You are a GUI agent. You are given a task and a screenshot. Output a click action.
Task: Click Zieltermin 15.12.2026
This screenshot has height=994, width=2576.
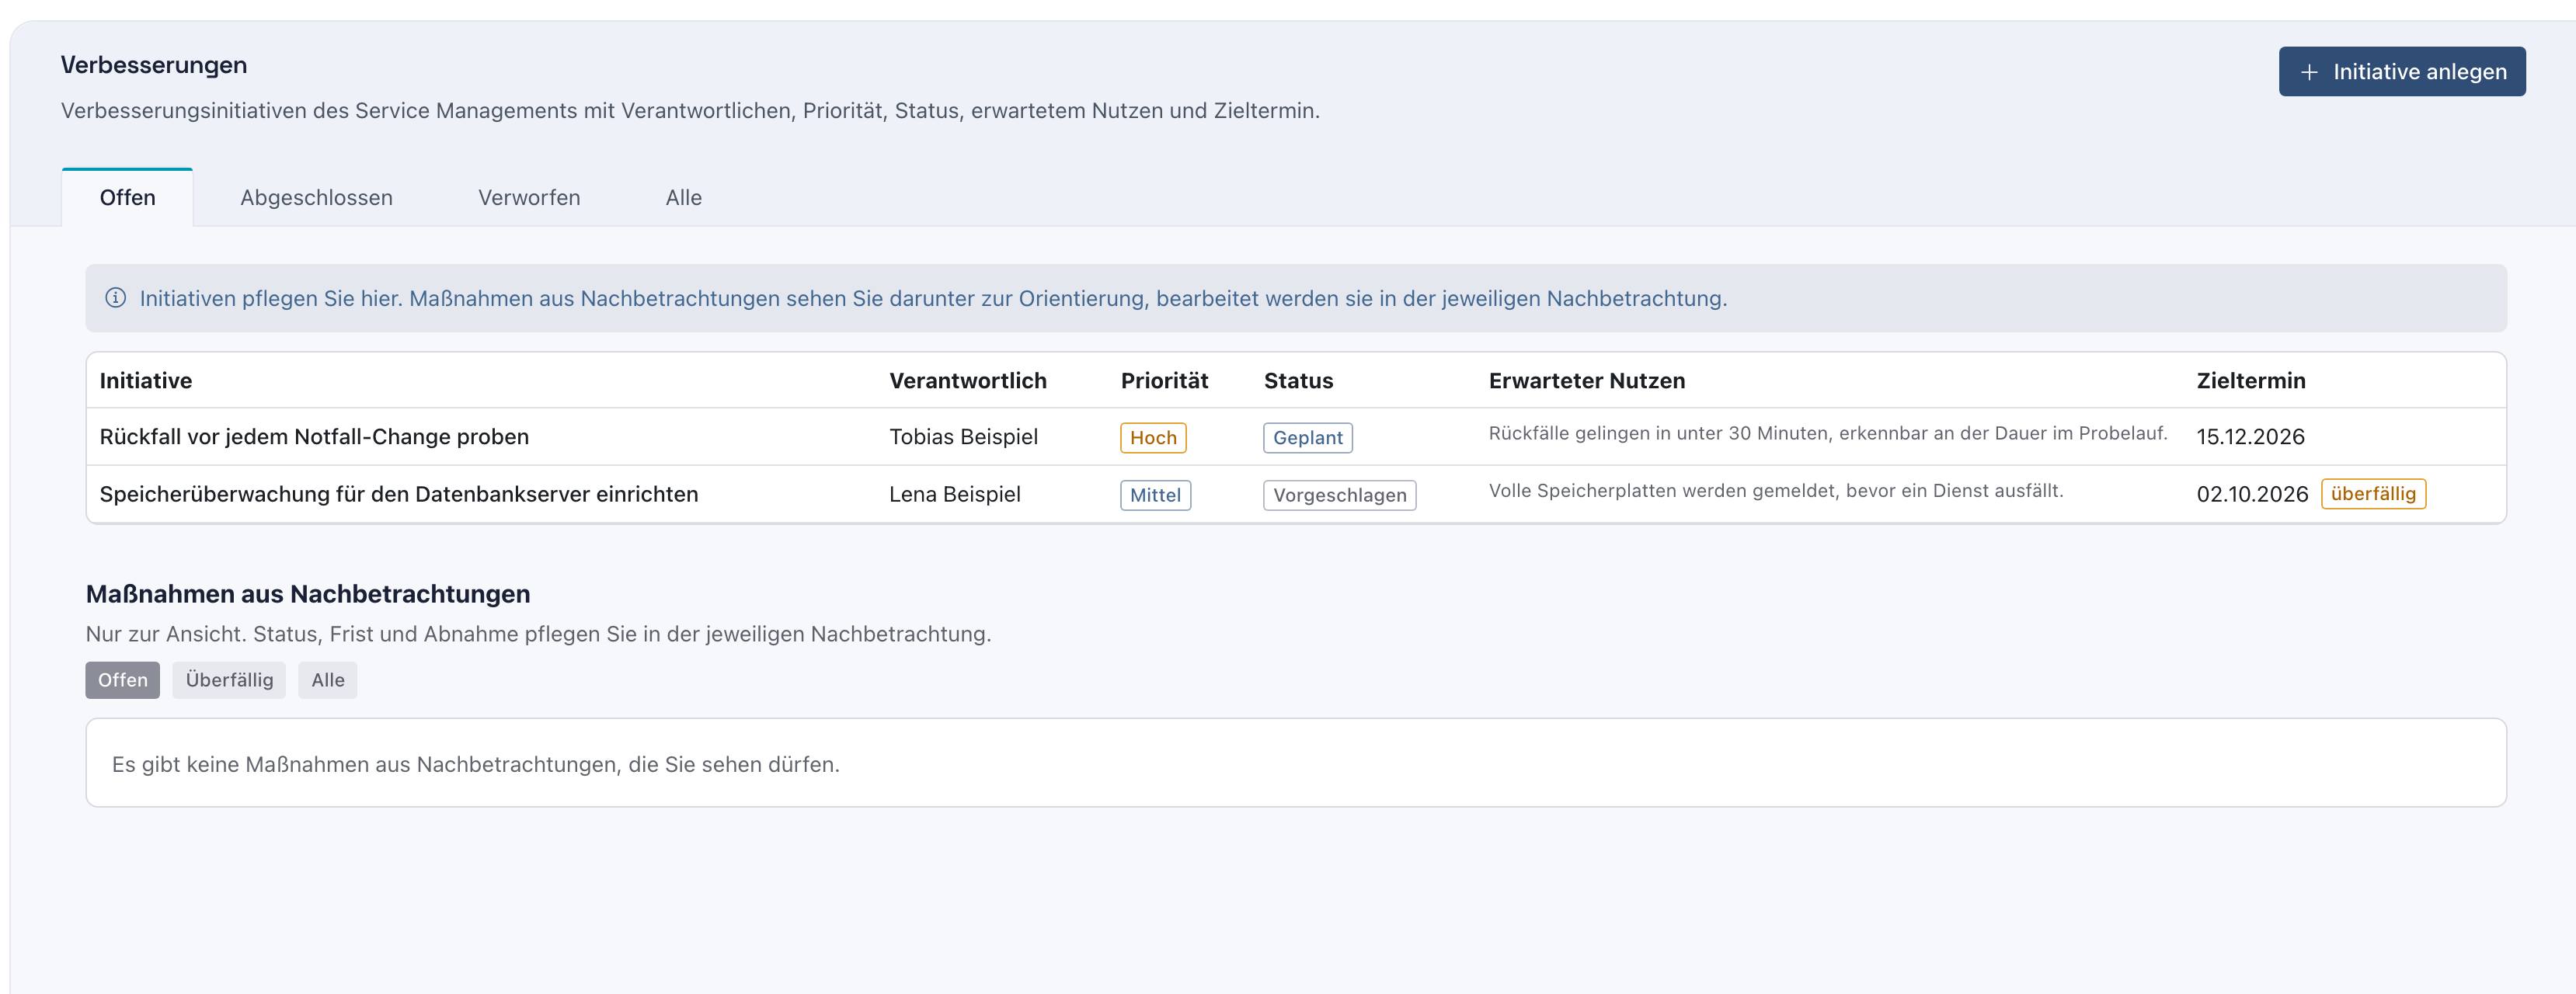click(x=2250, y=437)
